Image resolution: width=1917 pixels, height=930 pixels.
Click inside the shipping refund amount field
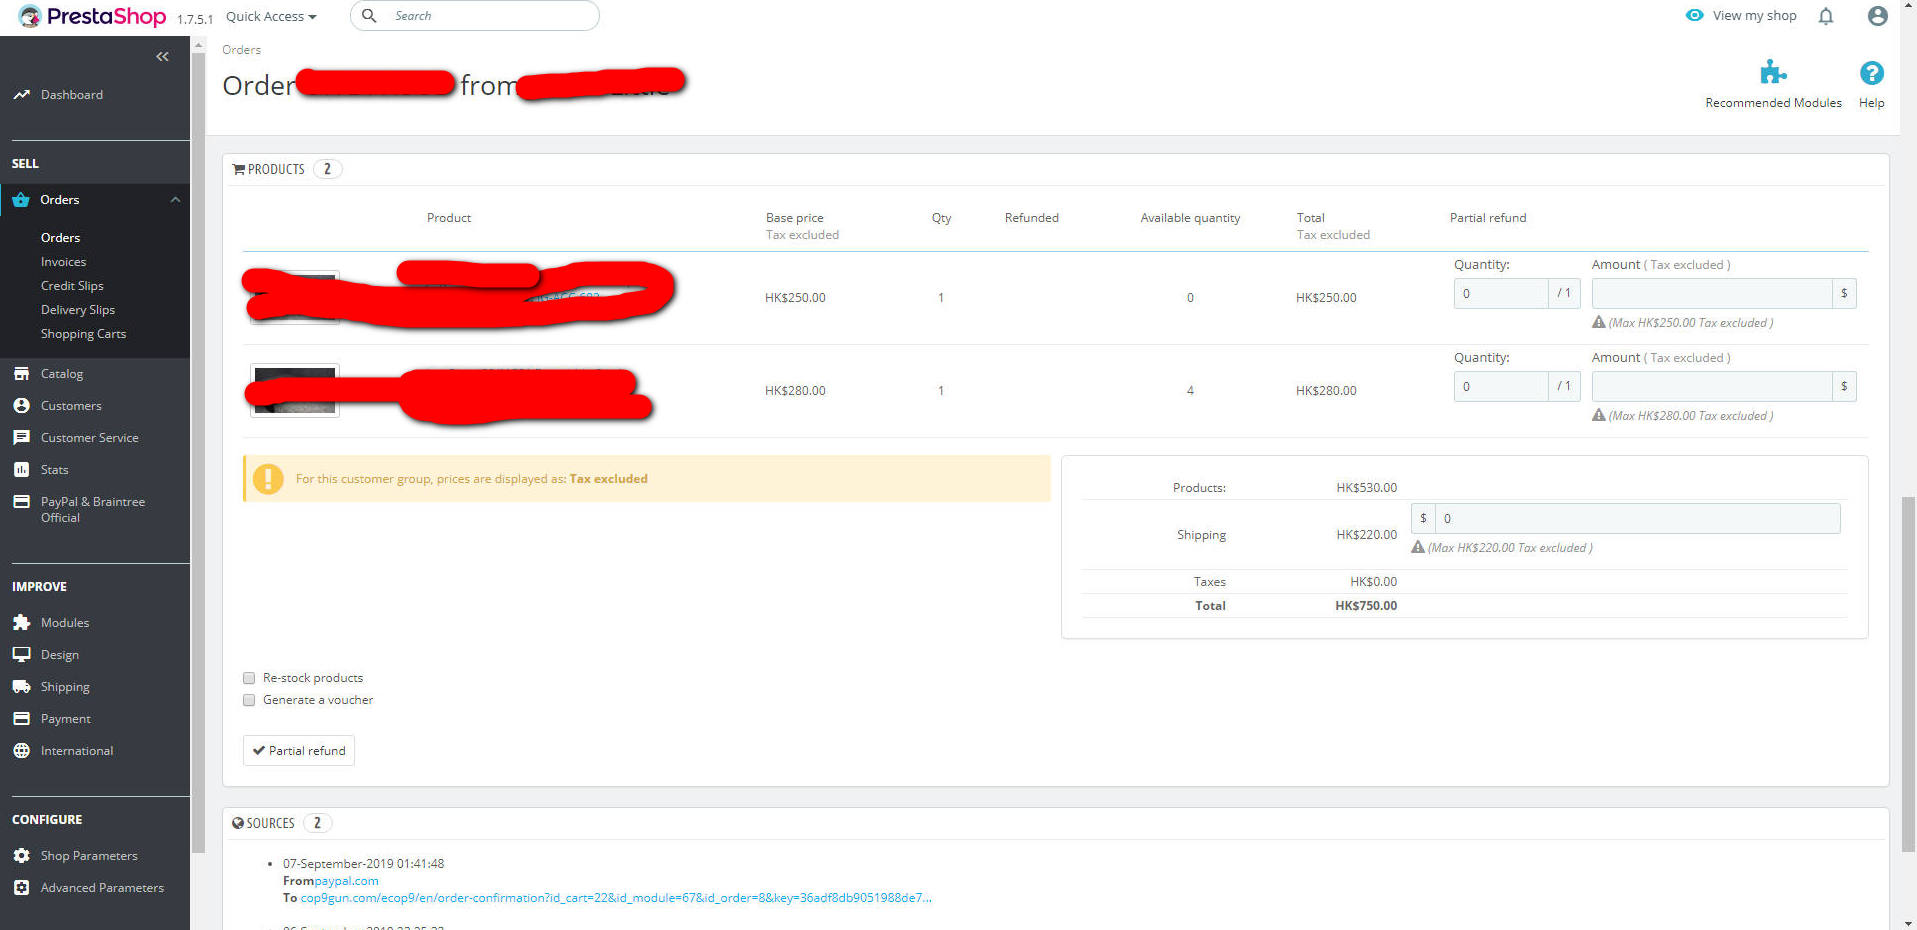click(1635, 518)
